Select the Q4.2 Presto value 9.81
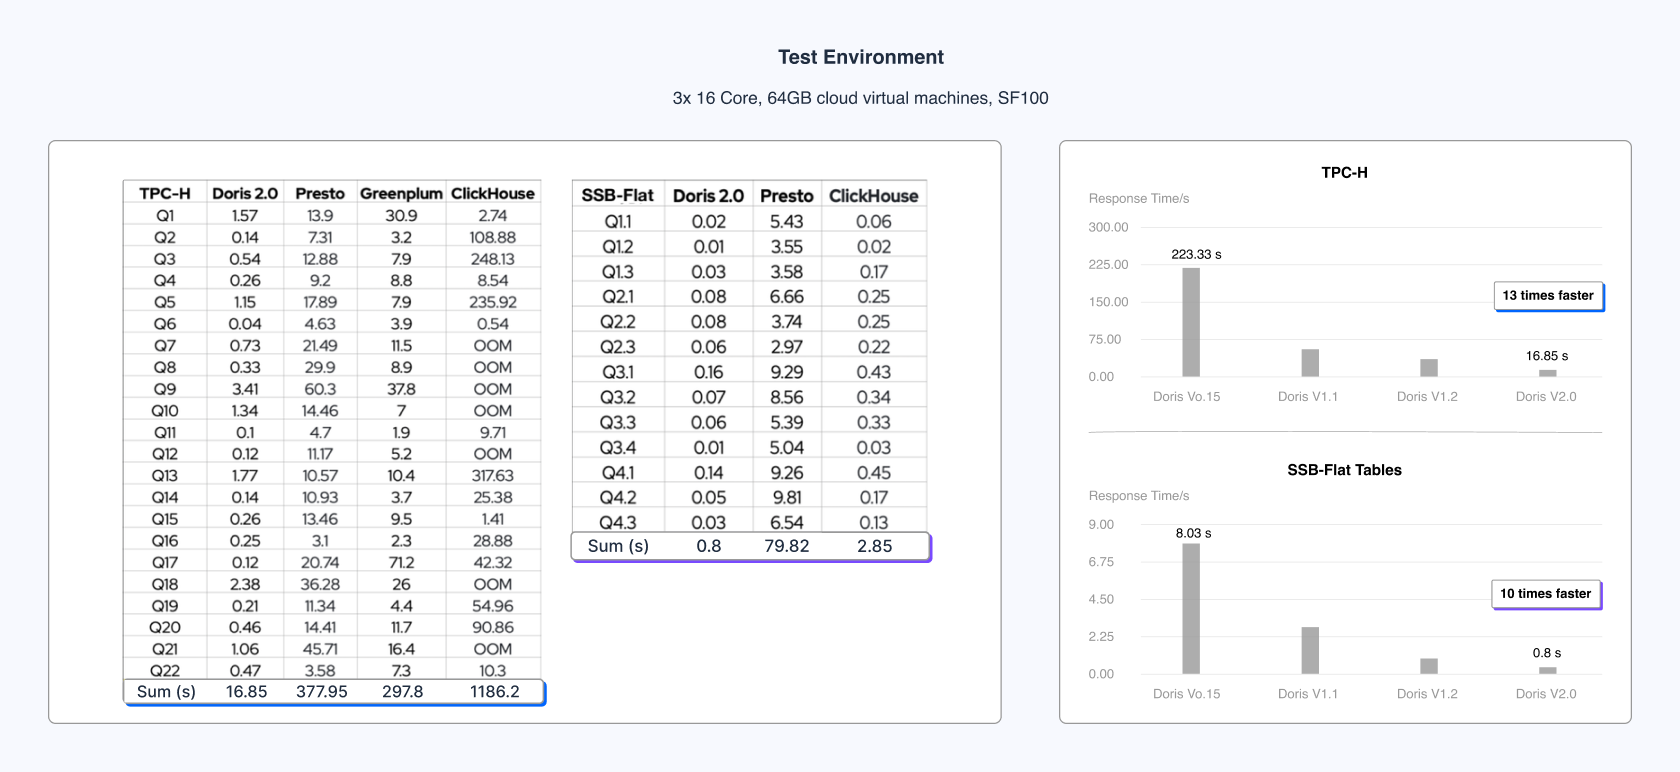The image size is (1680, 772). [x=787, y=497]
